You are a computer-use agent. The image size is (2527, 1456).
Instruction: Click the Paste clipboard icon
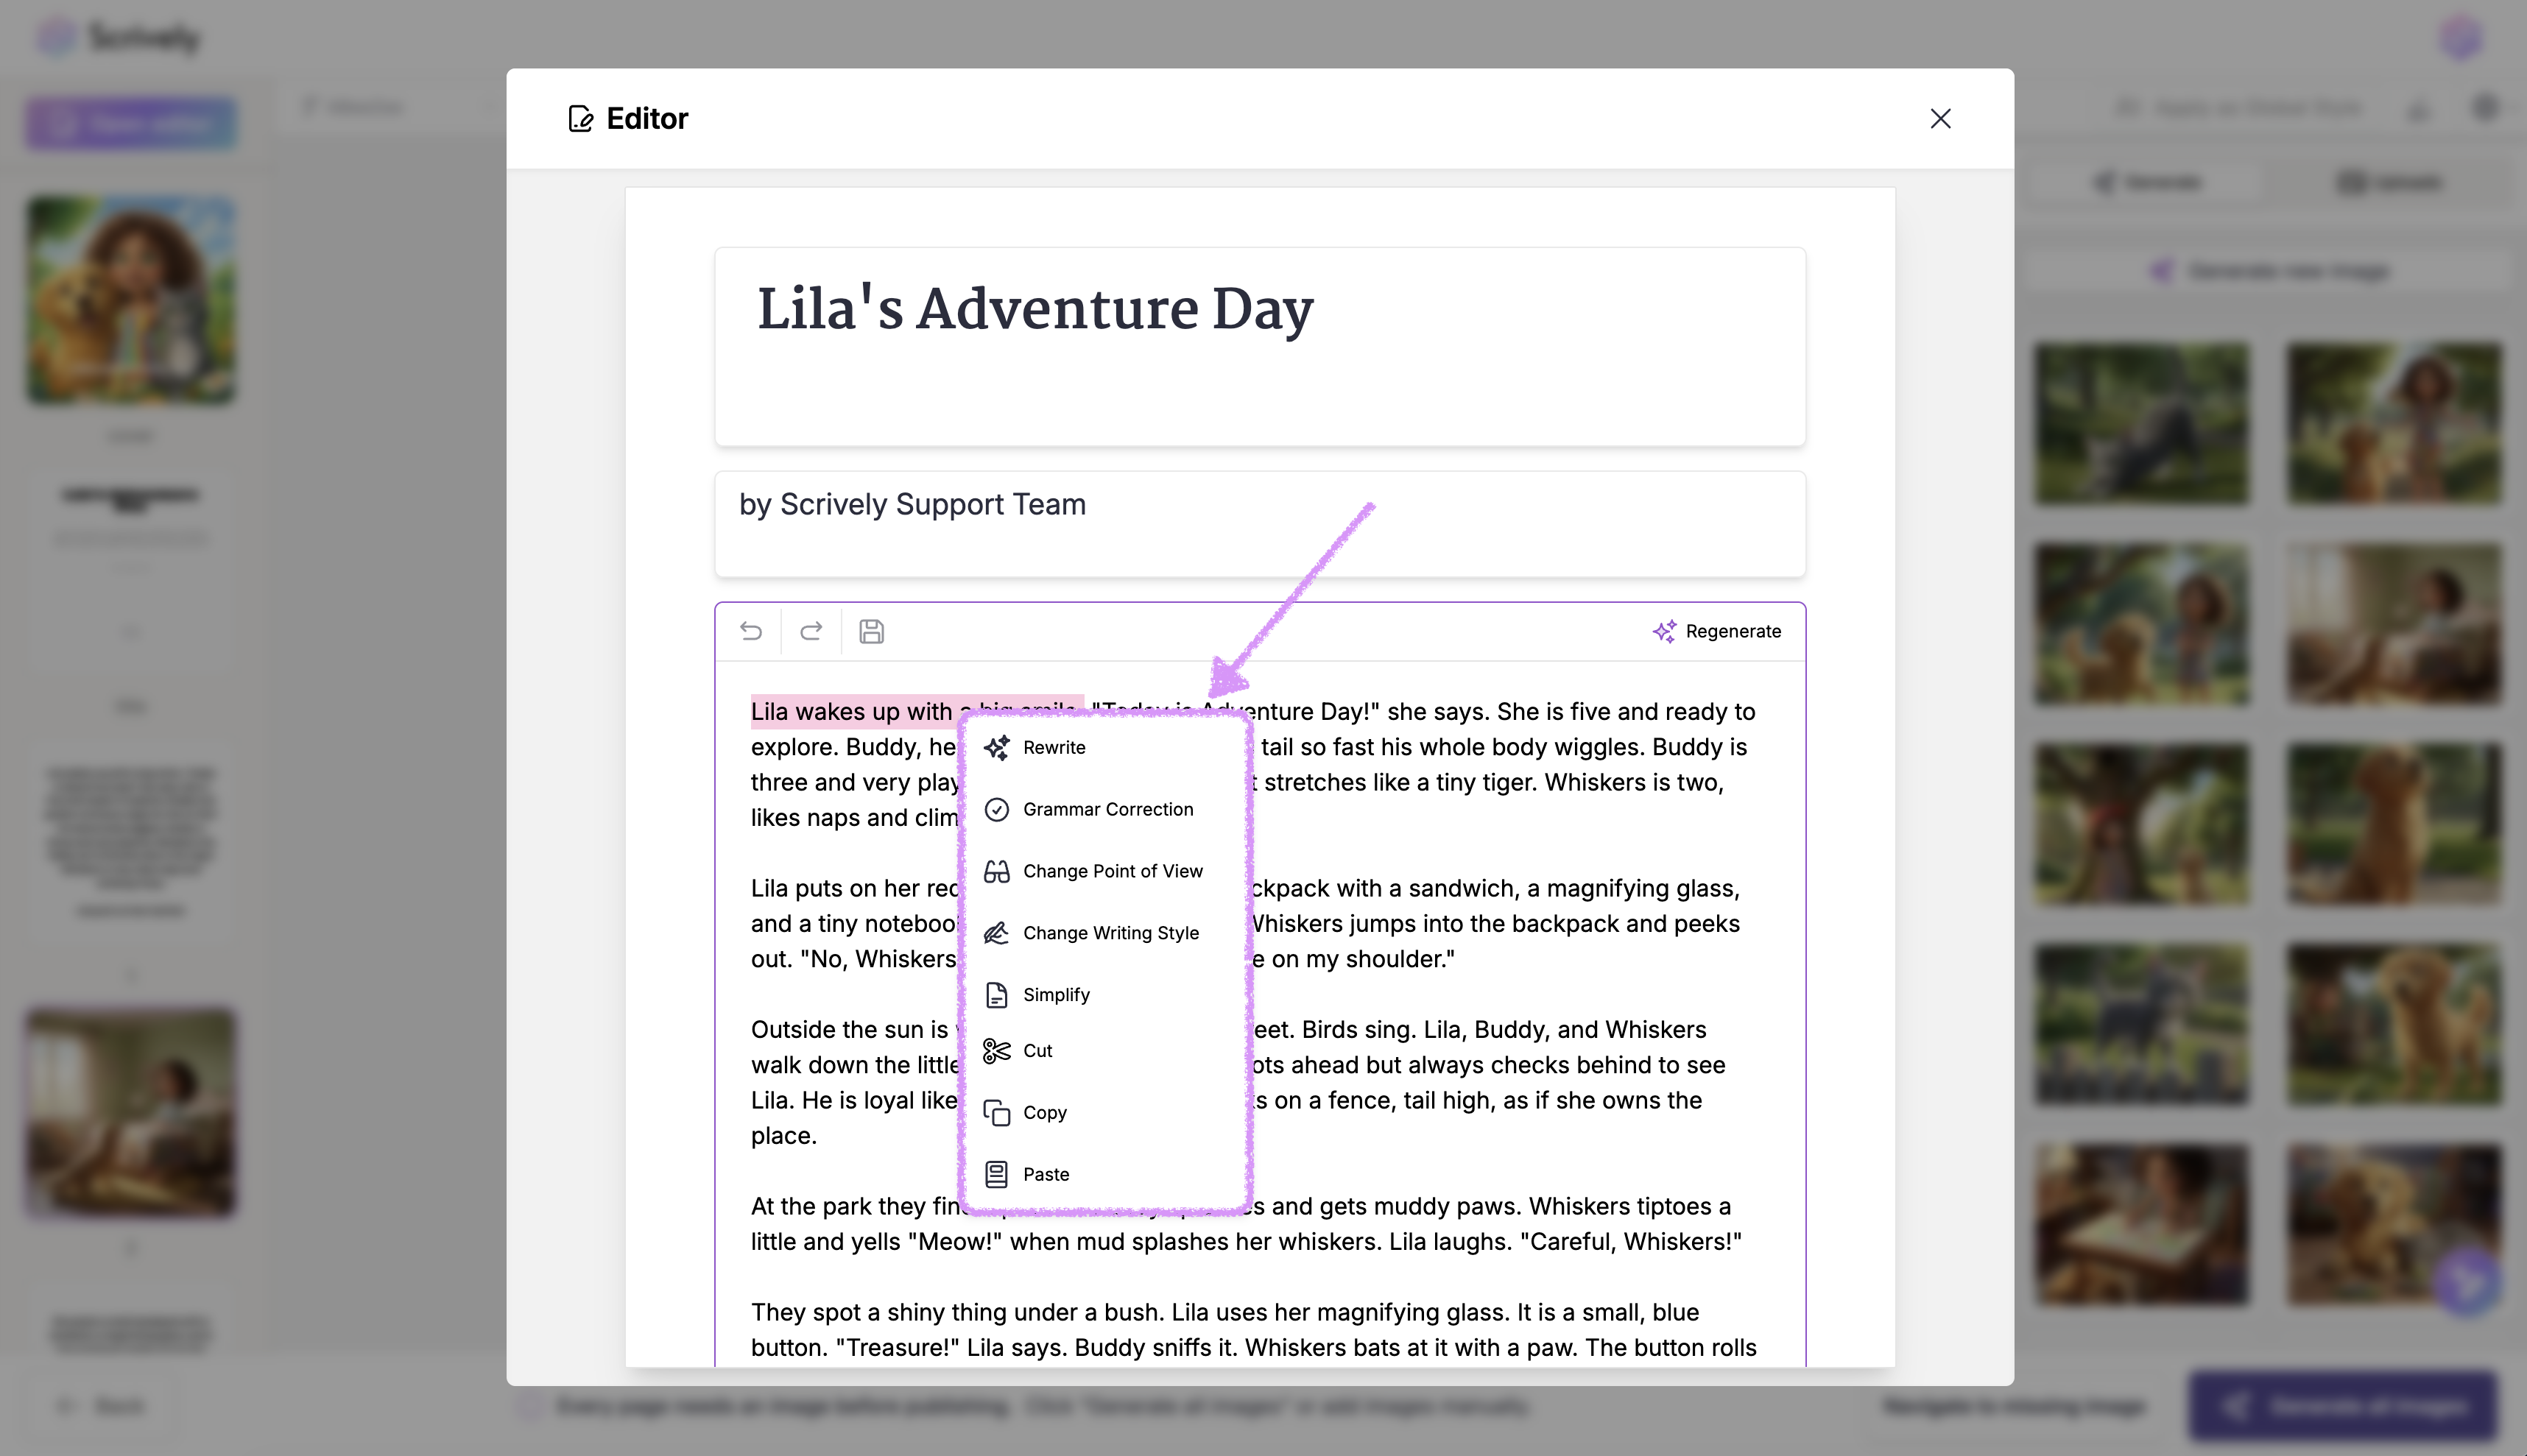pos(997,1174)
